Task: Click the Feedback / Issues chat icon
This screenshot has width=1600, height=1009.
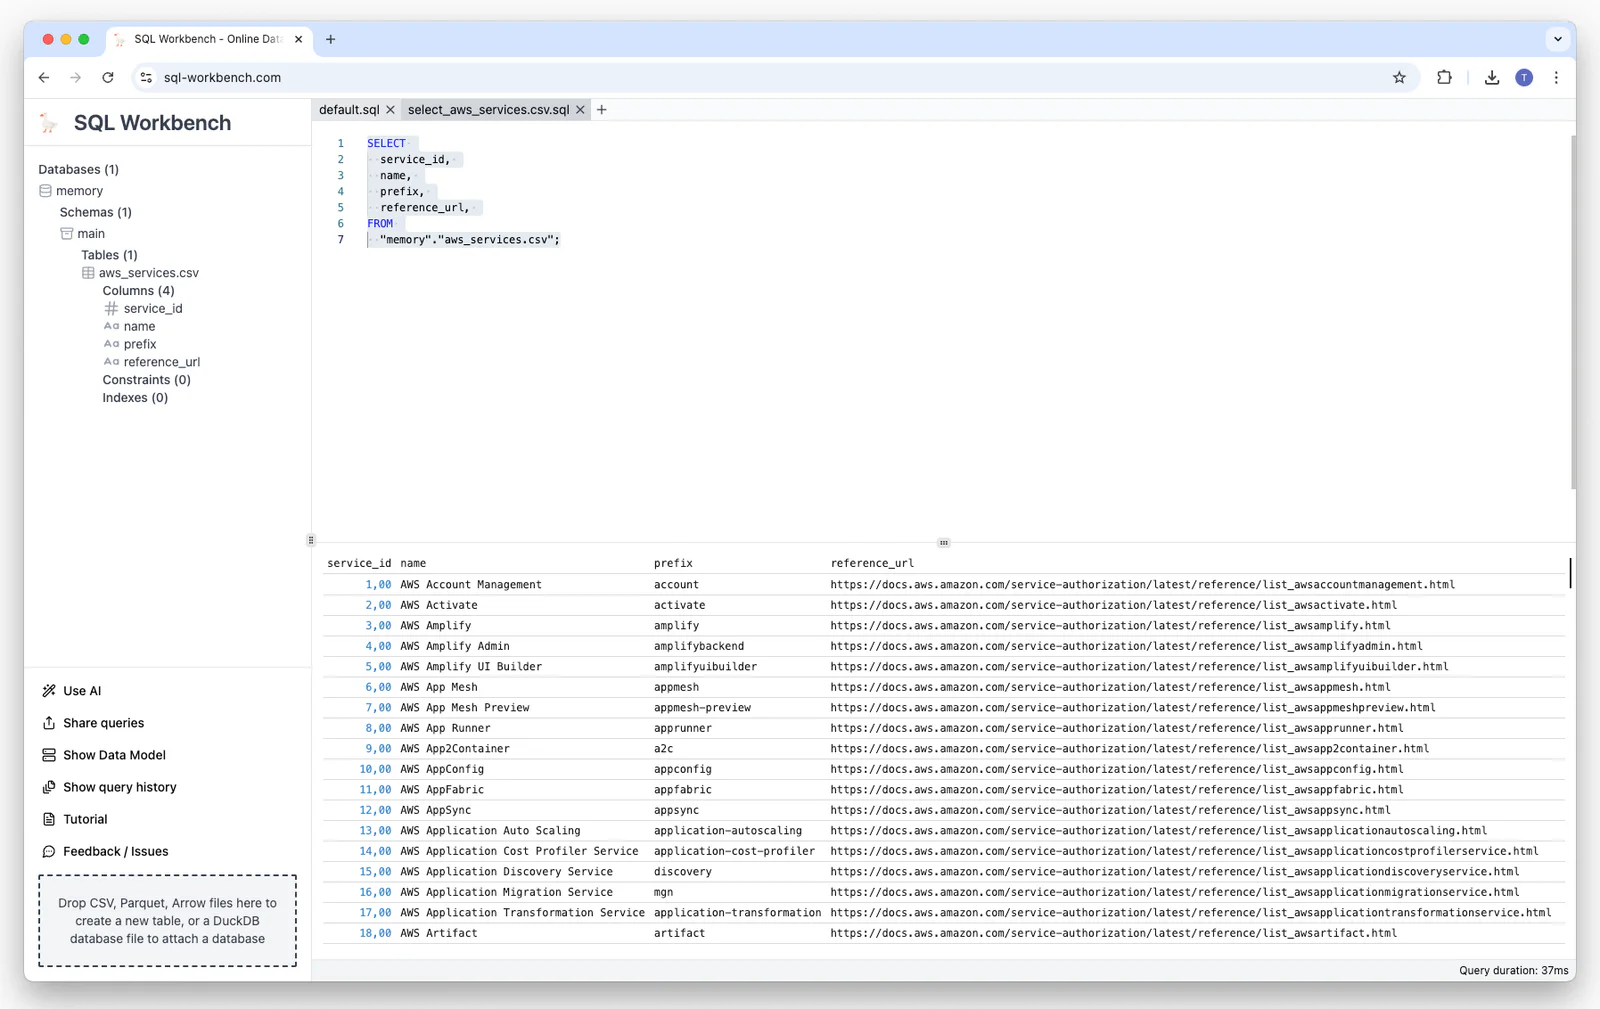Action: pyautogui.click(x=49, y=852)
